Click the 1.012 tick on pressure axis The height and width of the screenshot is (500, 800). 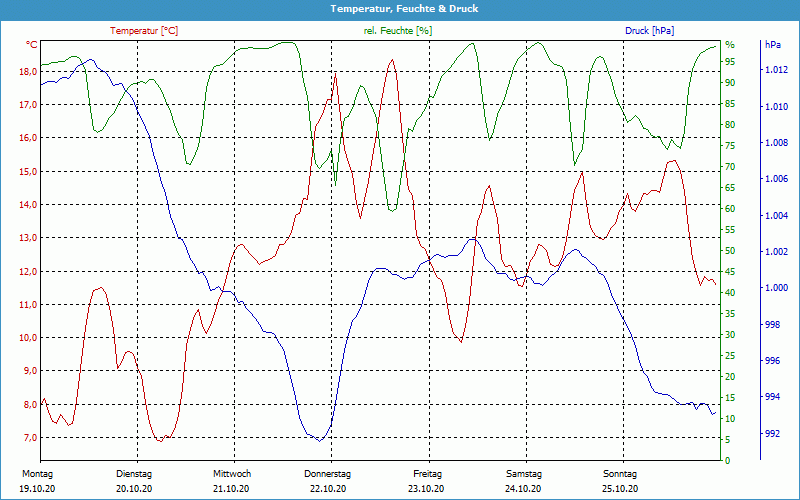(x=776, y=70)
